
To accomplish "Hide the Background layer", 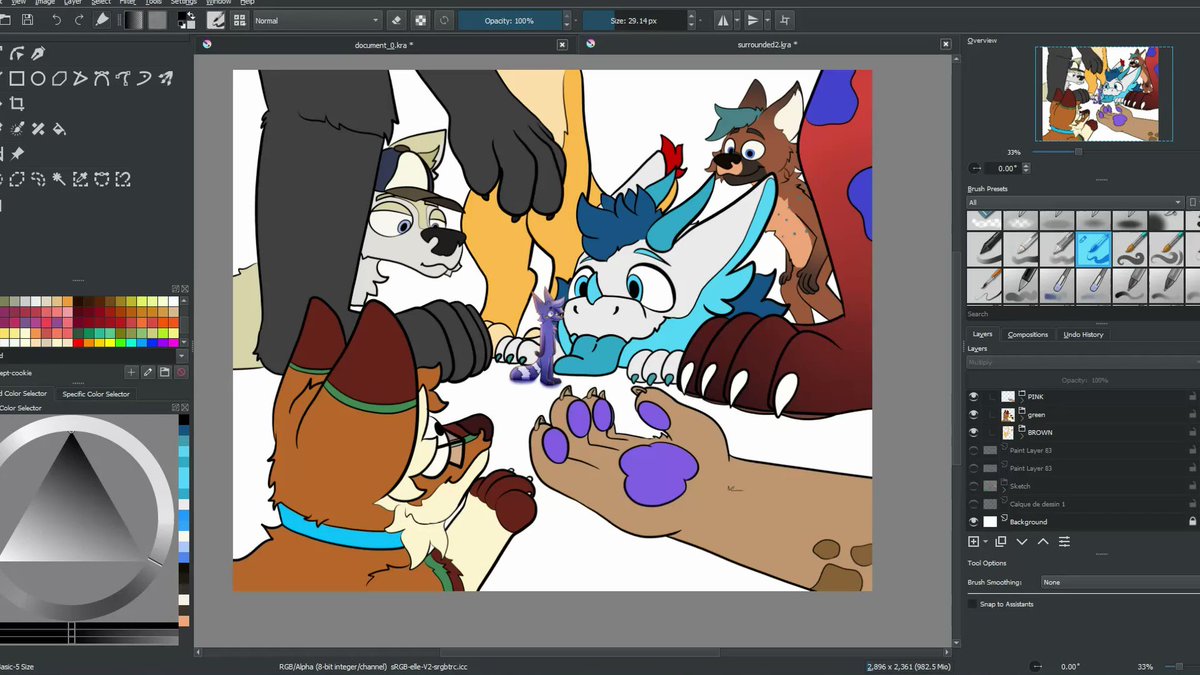I will click(x=974, y=522).
